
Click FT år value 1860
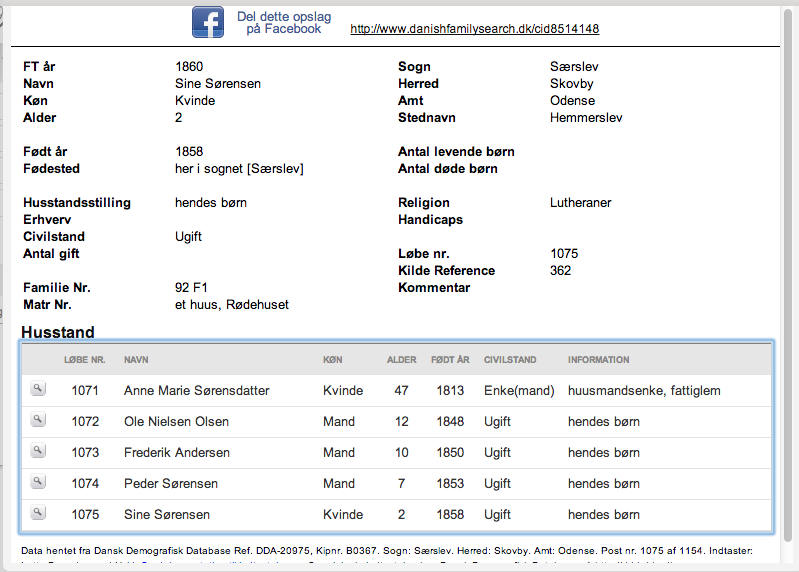click(x=189, y=67)
